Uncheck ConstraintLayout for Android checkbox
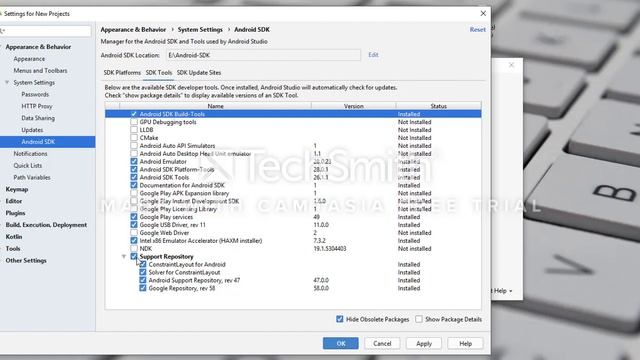640x360 pixels. click(x=142, y=264)
